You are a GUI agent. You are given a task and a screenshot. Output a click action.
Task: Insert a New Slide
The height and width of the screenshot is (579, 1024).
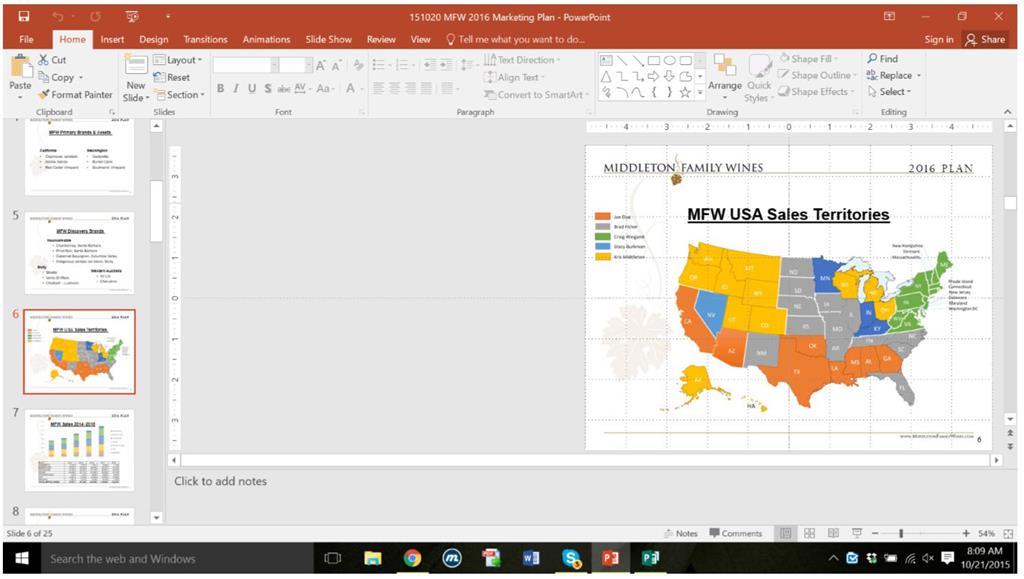pos(136,78)
